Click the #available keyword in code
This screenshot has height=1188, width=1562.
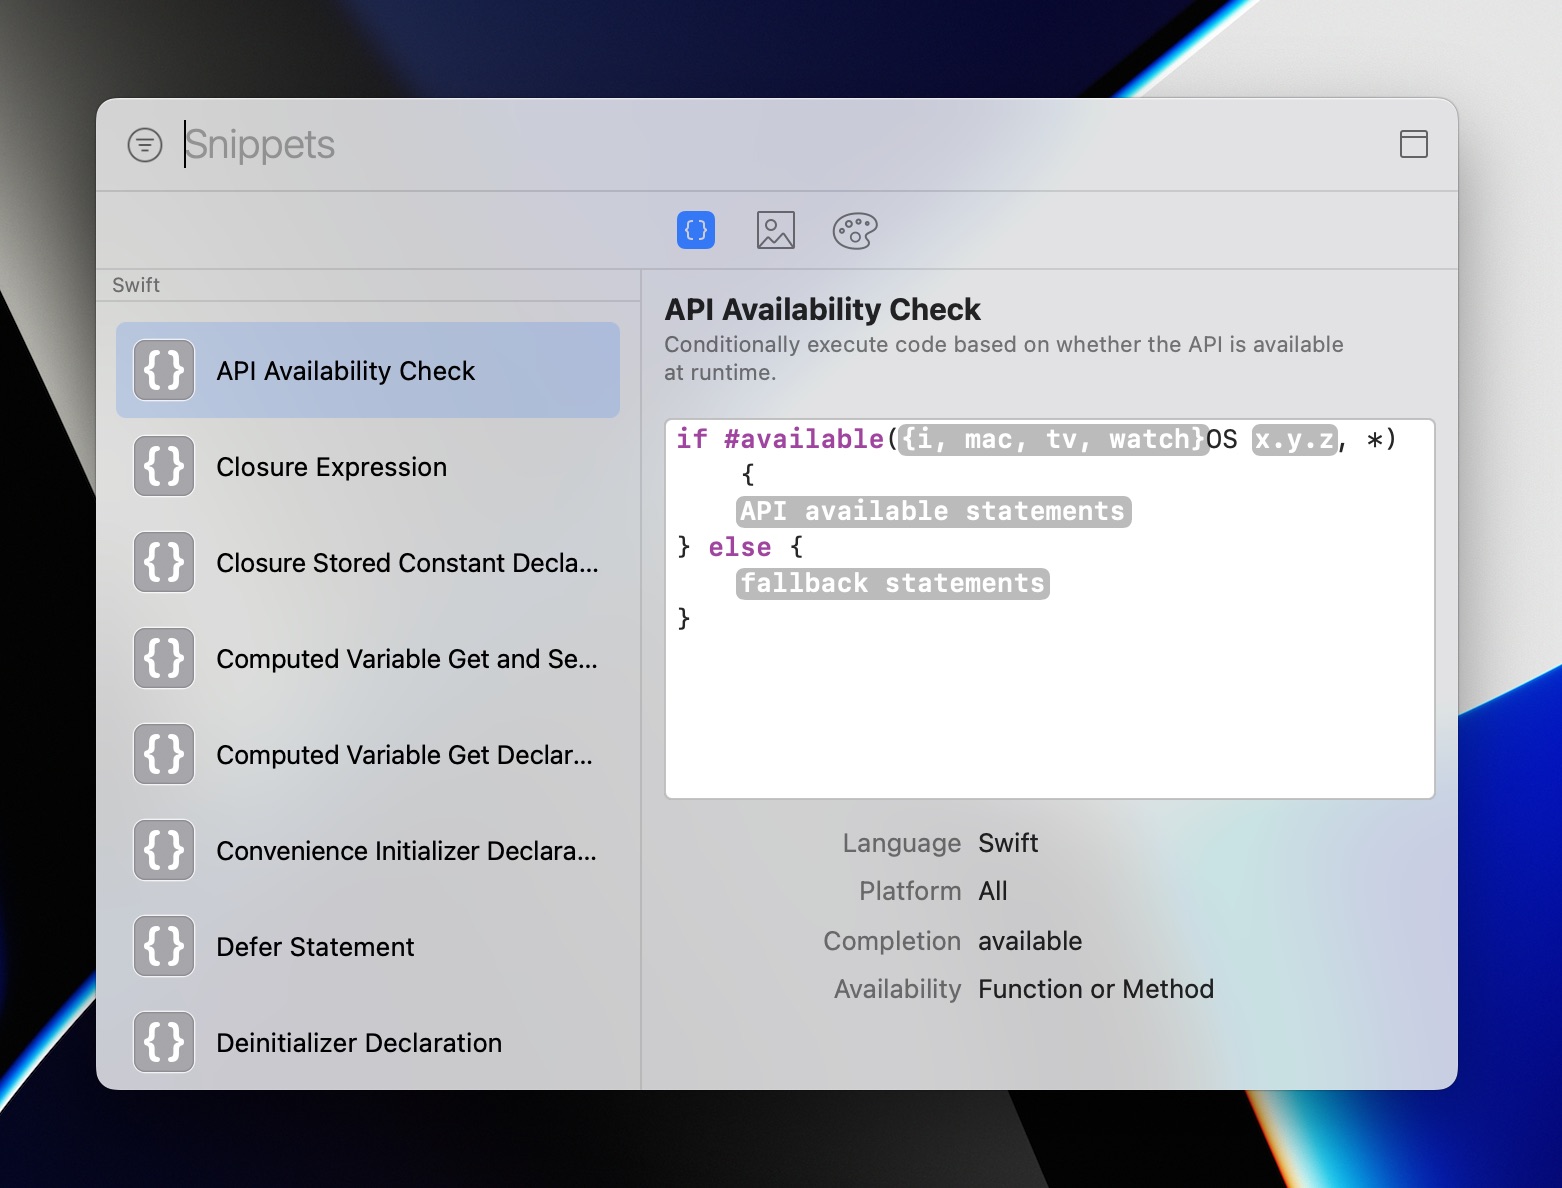(x=804, y=439)
